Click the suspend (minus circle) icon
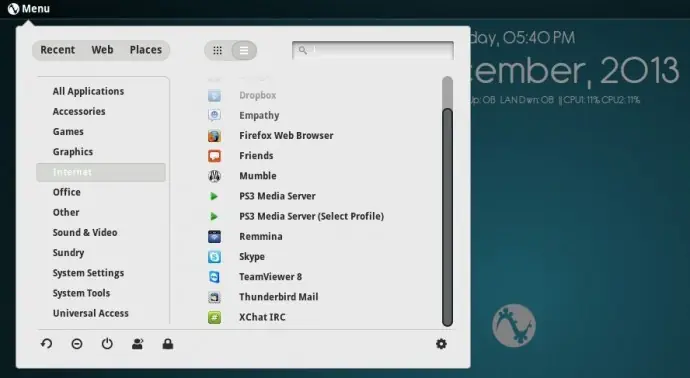690x378 pixels. [77, 344]
